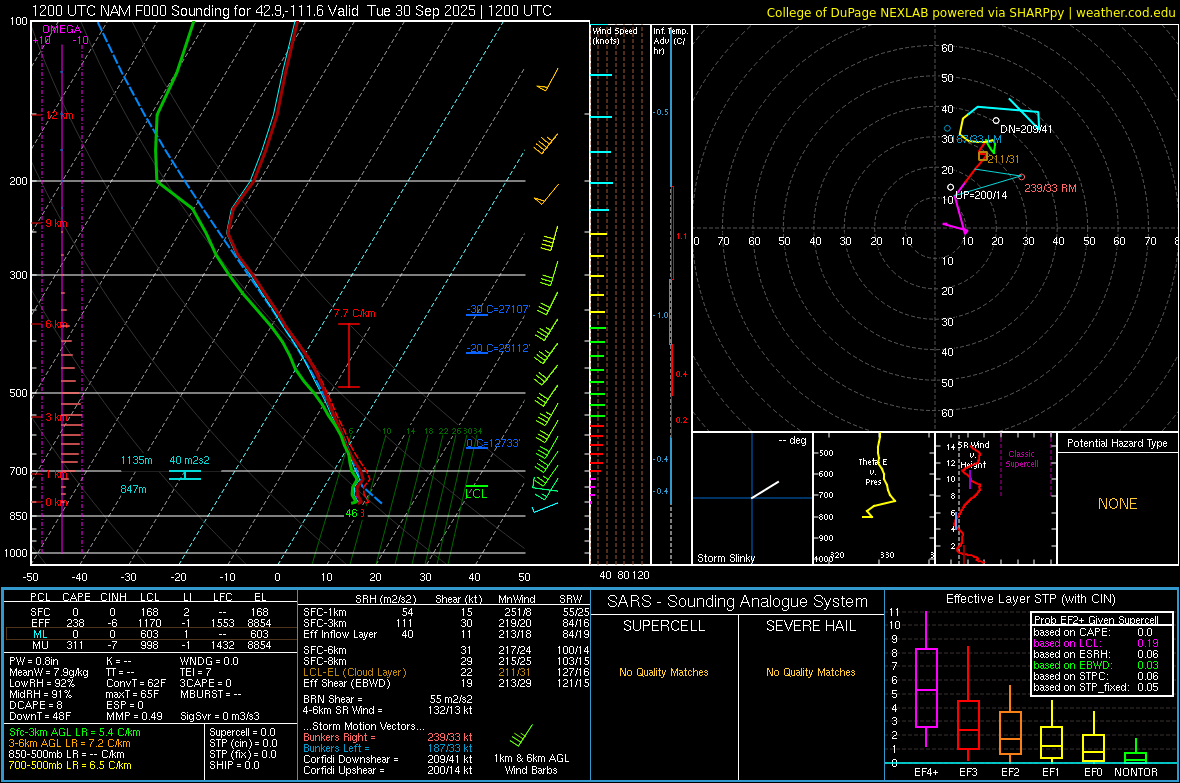This screenshot has height=783, width=1180.
Task: Click the 7.7 C/km lapse rate label
Action: 354,313
